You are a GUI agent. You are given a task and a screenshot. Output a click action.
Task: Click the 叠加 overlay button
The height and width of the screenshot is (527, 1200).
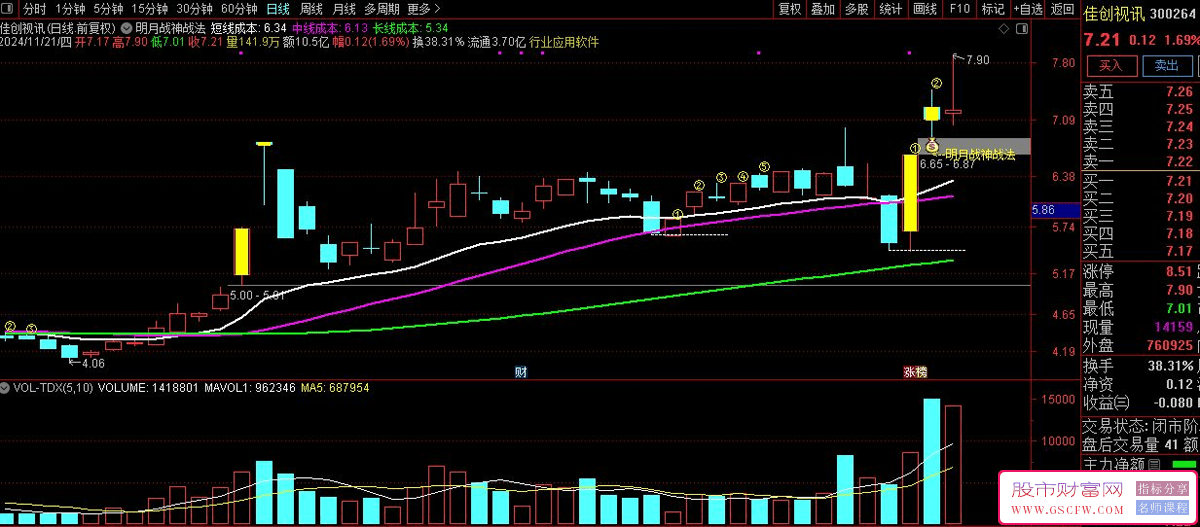823,9
